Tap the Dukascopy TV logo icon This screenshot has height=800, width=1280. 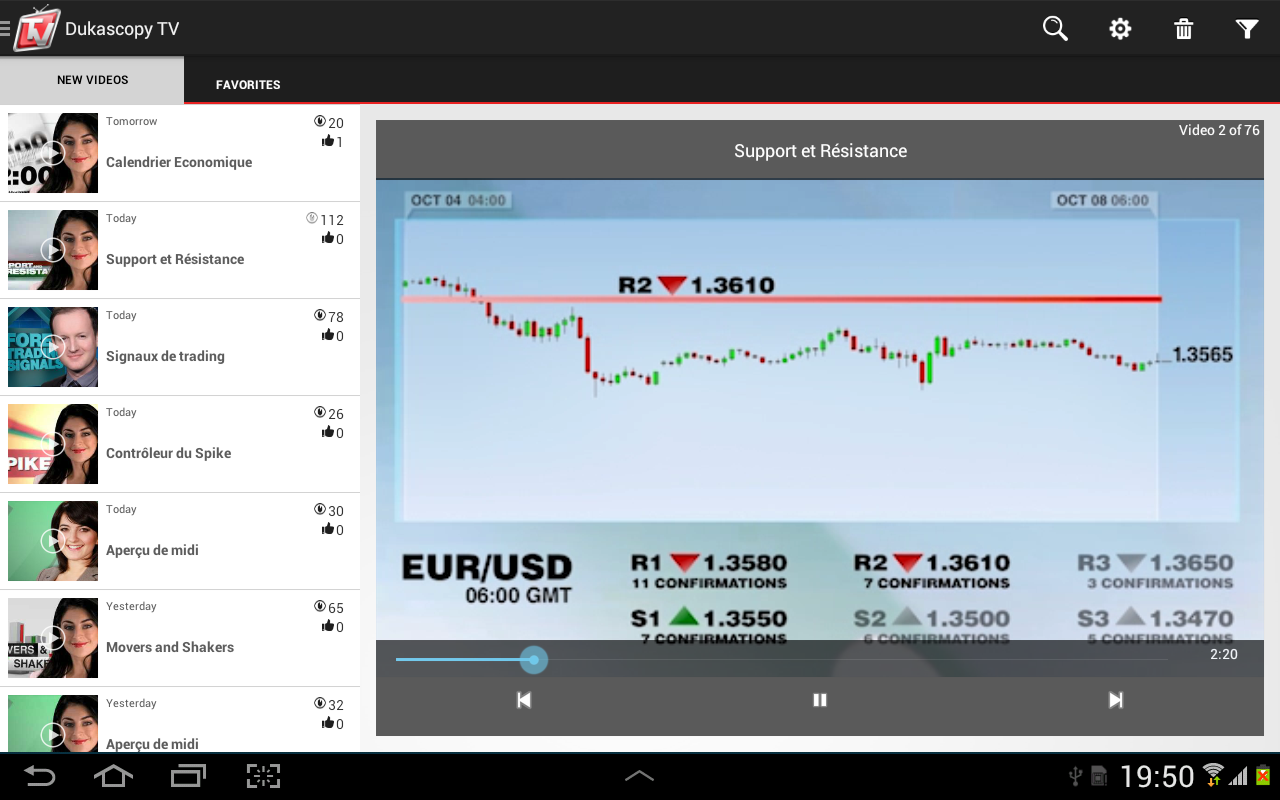click(37, 28)
